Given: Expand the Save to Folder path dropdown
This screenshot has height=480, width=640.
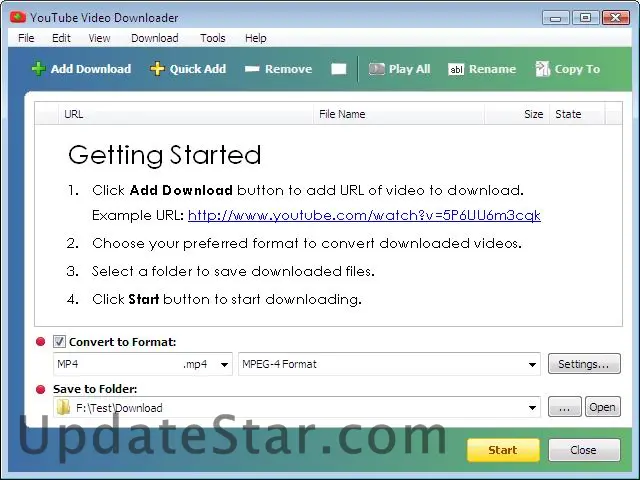Looking at the screenshot, I should point(532,407).
